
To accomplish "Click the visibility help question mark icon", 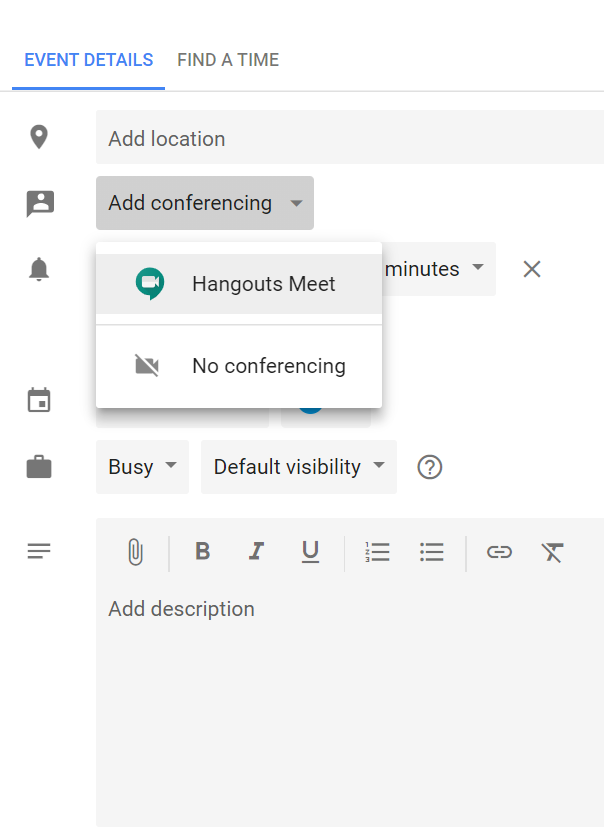I will point(430,467).
